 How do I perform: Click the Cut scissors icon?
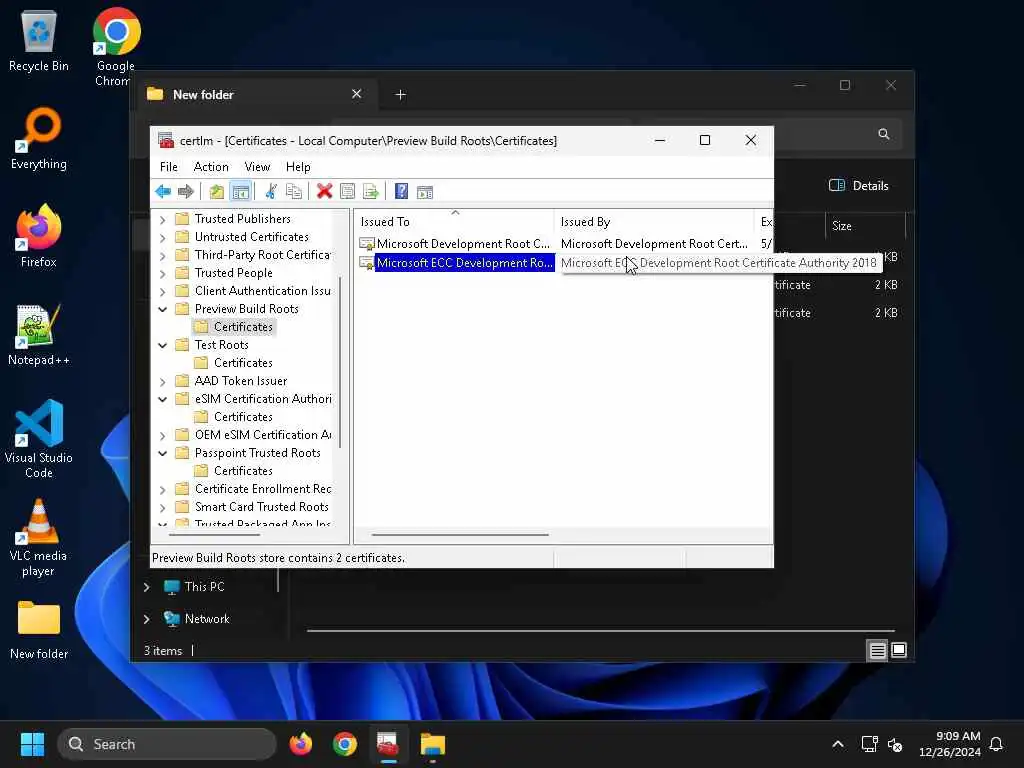pos(271,191)
